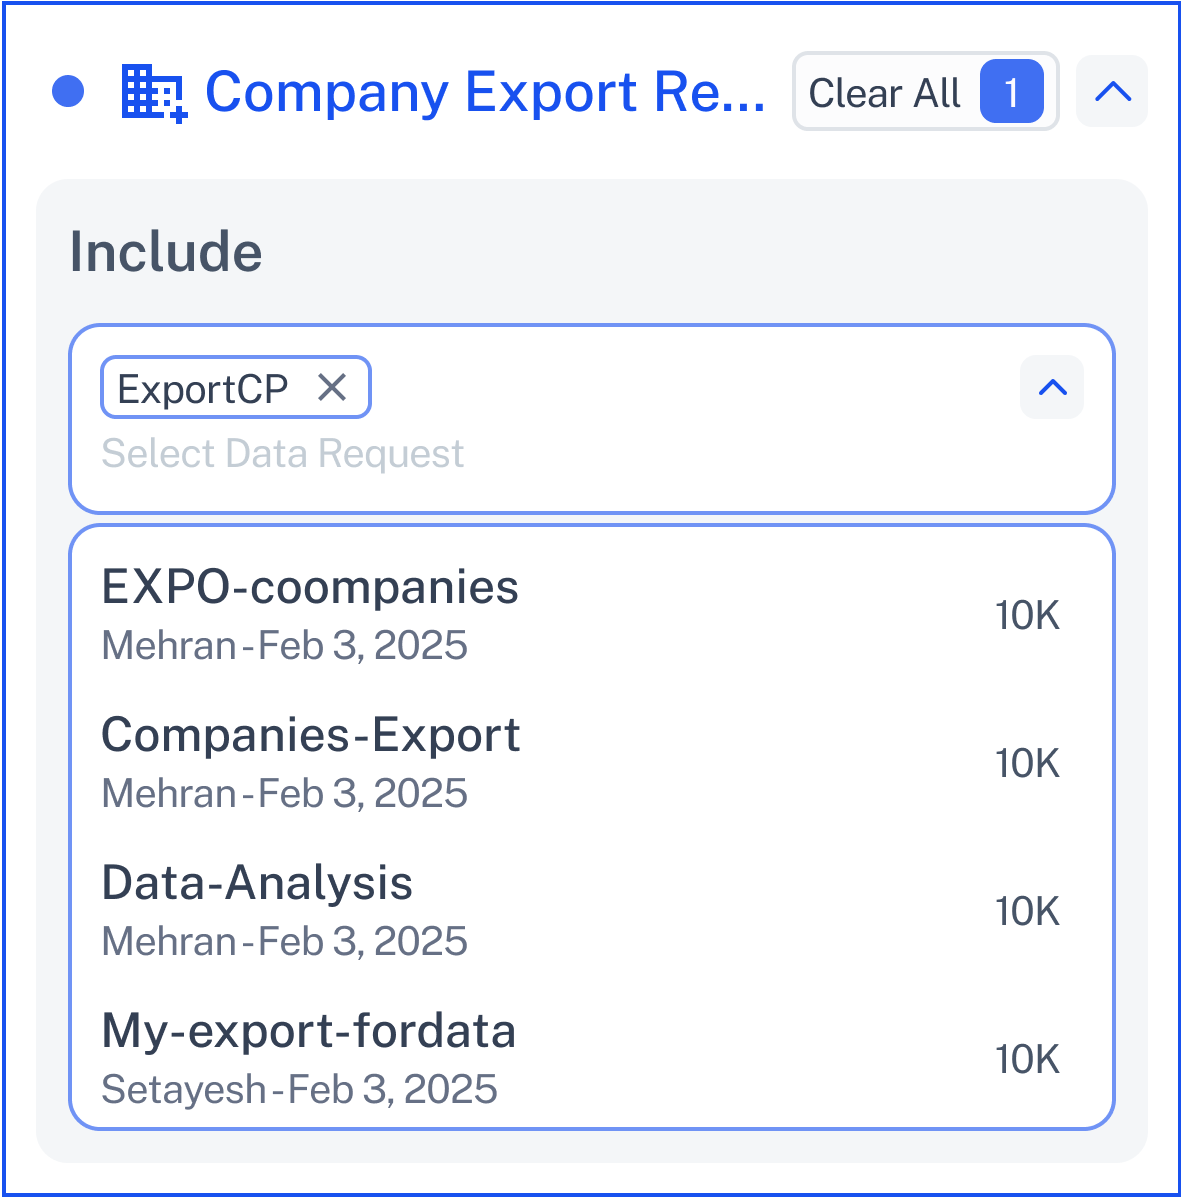The image size is (1181, 1197).
Task: Collapse the Company Export section with chevron
Action: click(x=1112, y=92)
